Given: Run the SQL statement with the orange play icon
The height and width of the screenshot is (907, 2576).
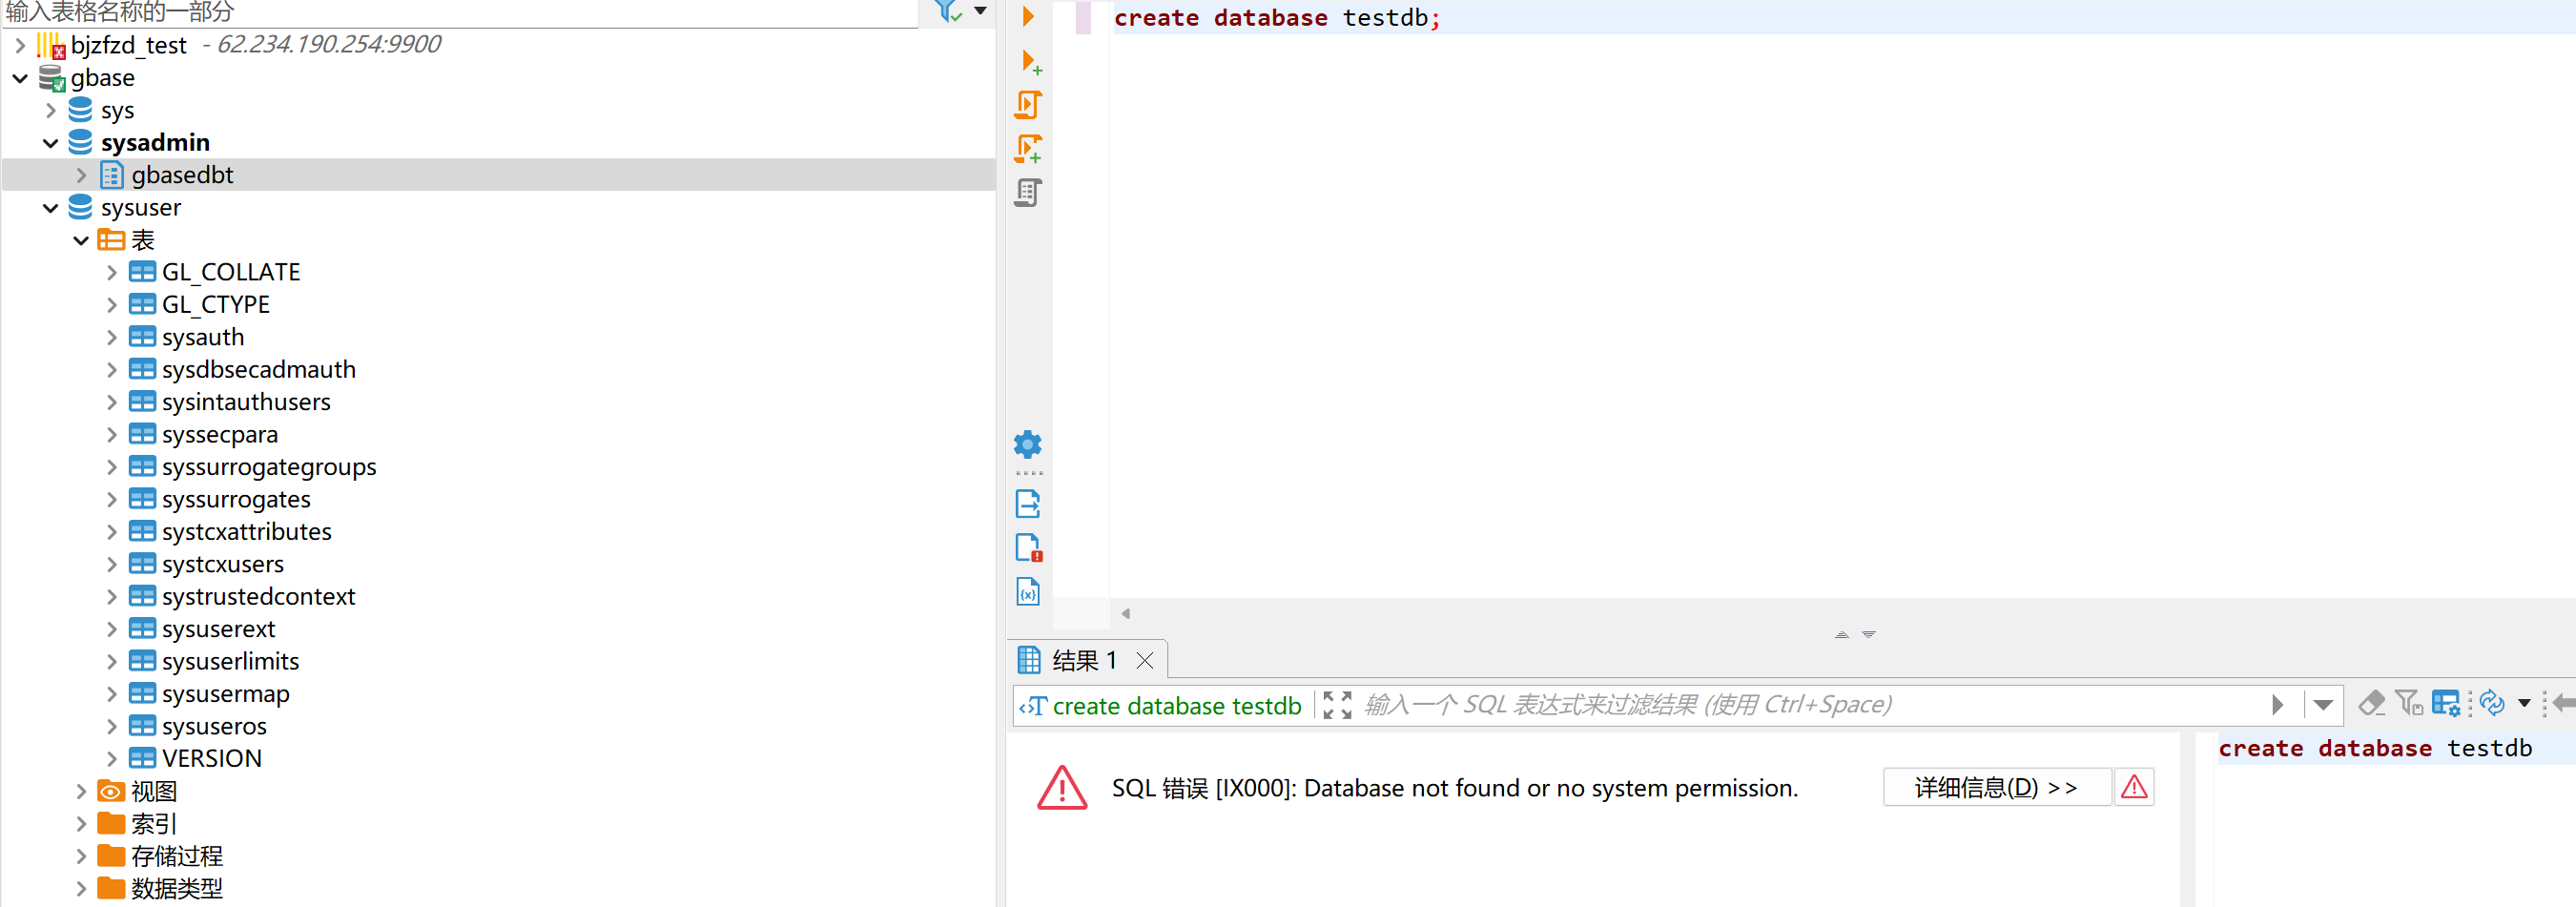Looking at the screenshot, I should pyautogui.click(x=1028, y=16).
